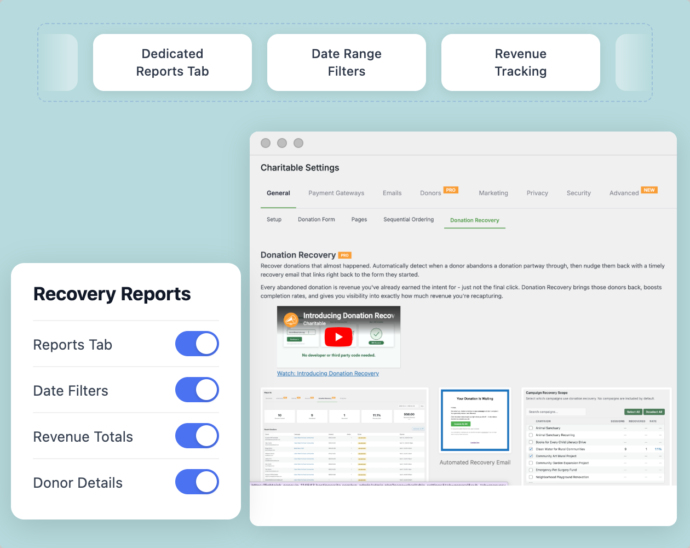Select the Setup sub-tab
The height and width of the screenshot is (548, 690).
click(274, 219)
